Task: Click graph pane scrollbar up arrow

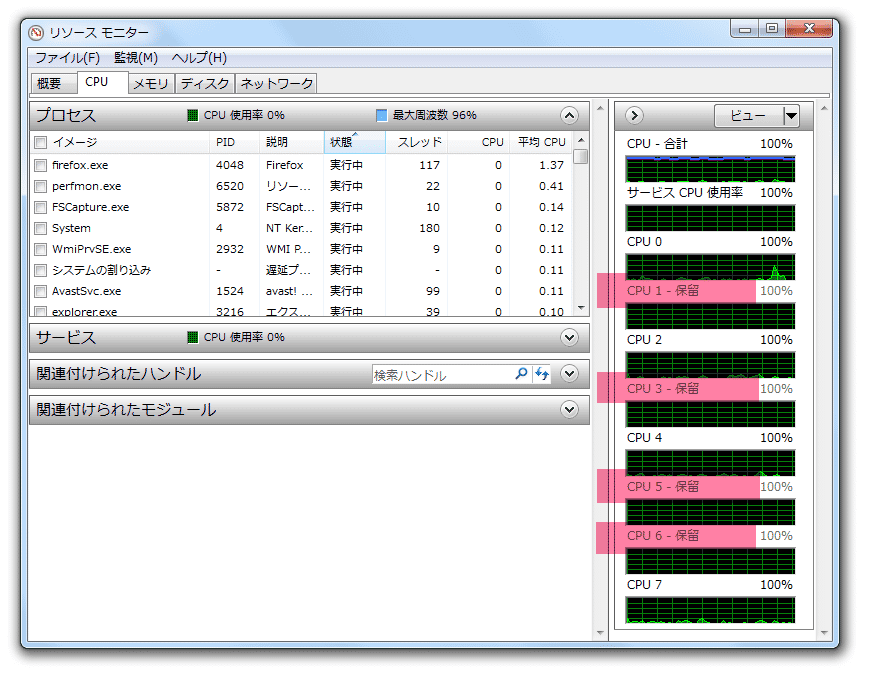Action: [824, 108]
